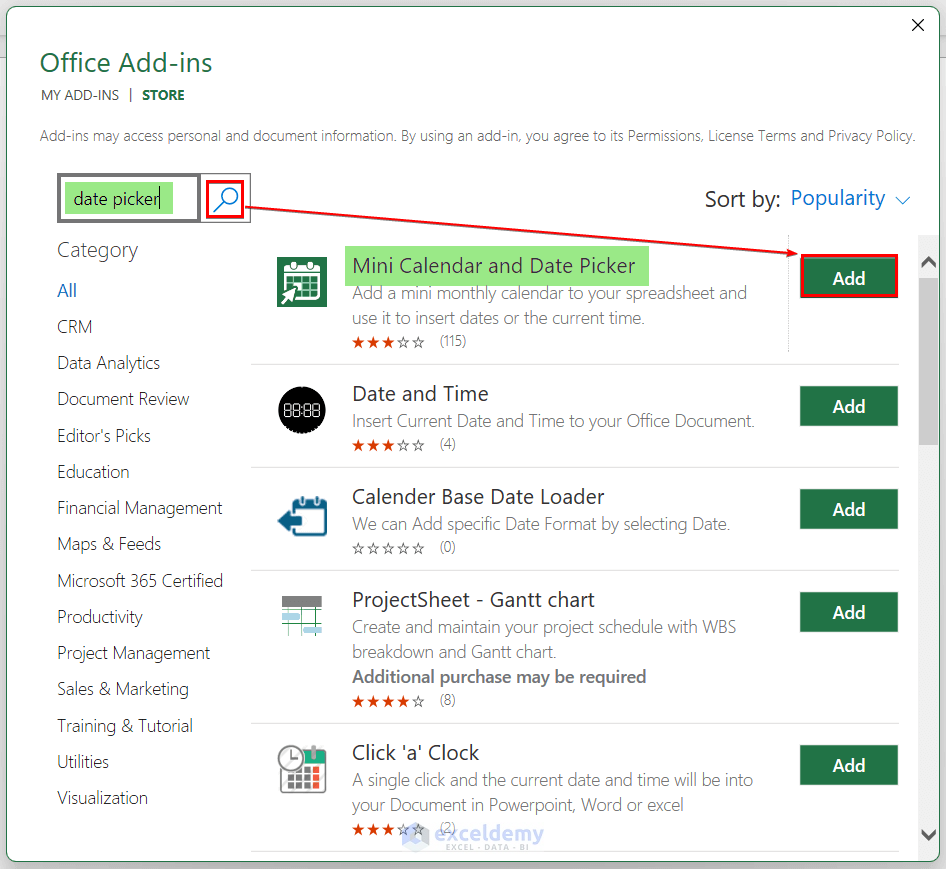
Task: Open the Sort by Popularity dropdown
Action: [x=849, y=199]
